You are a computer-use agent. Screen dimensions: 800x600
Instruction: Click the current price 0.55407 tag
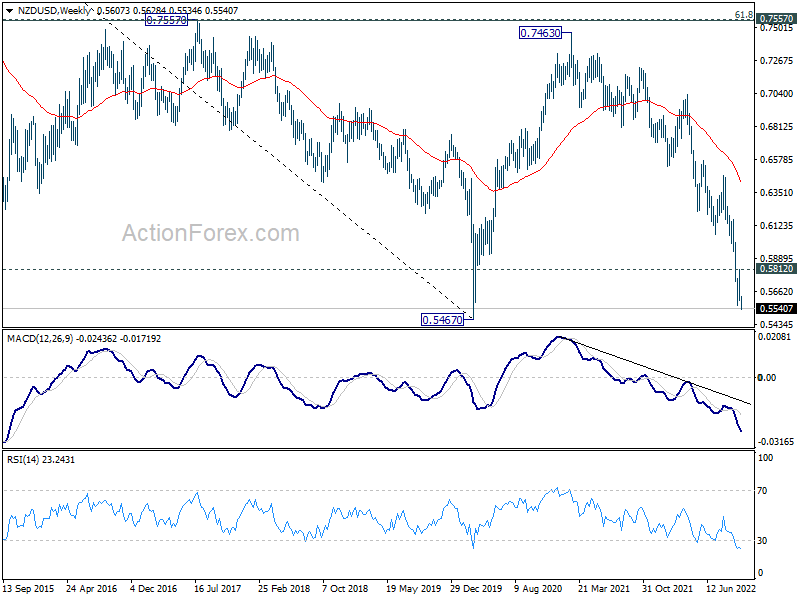point(777,309)
